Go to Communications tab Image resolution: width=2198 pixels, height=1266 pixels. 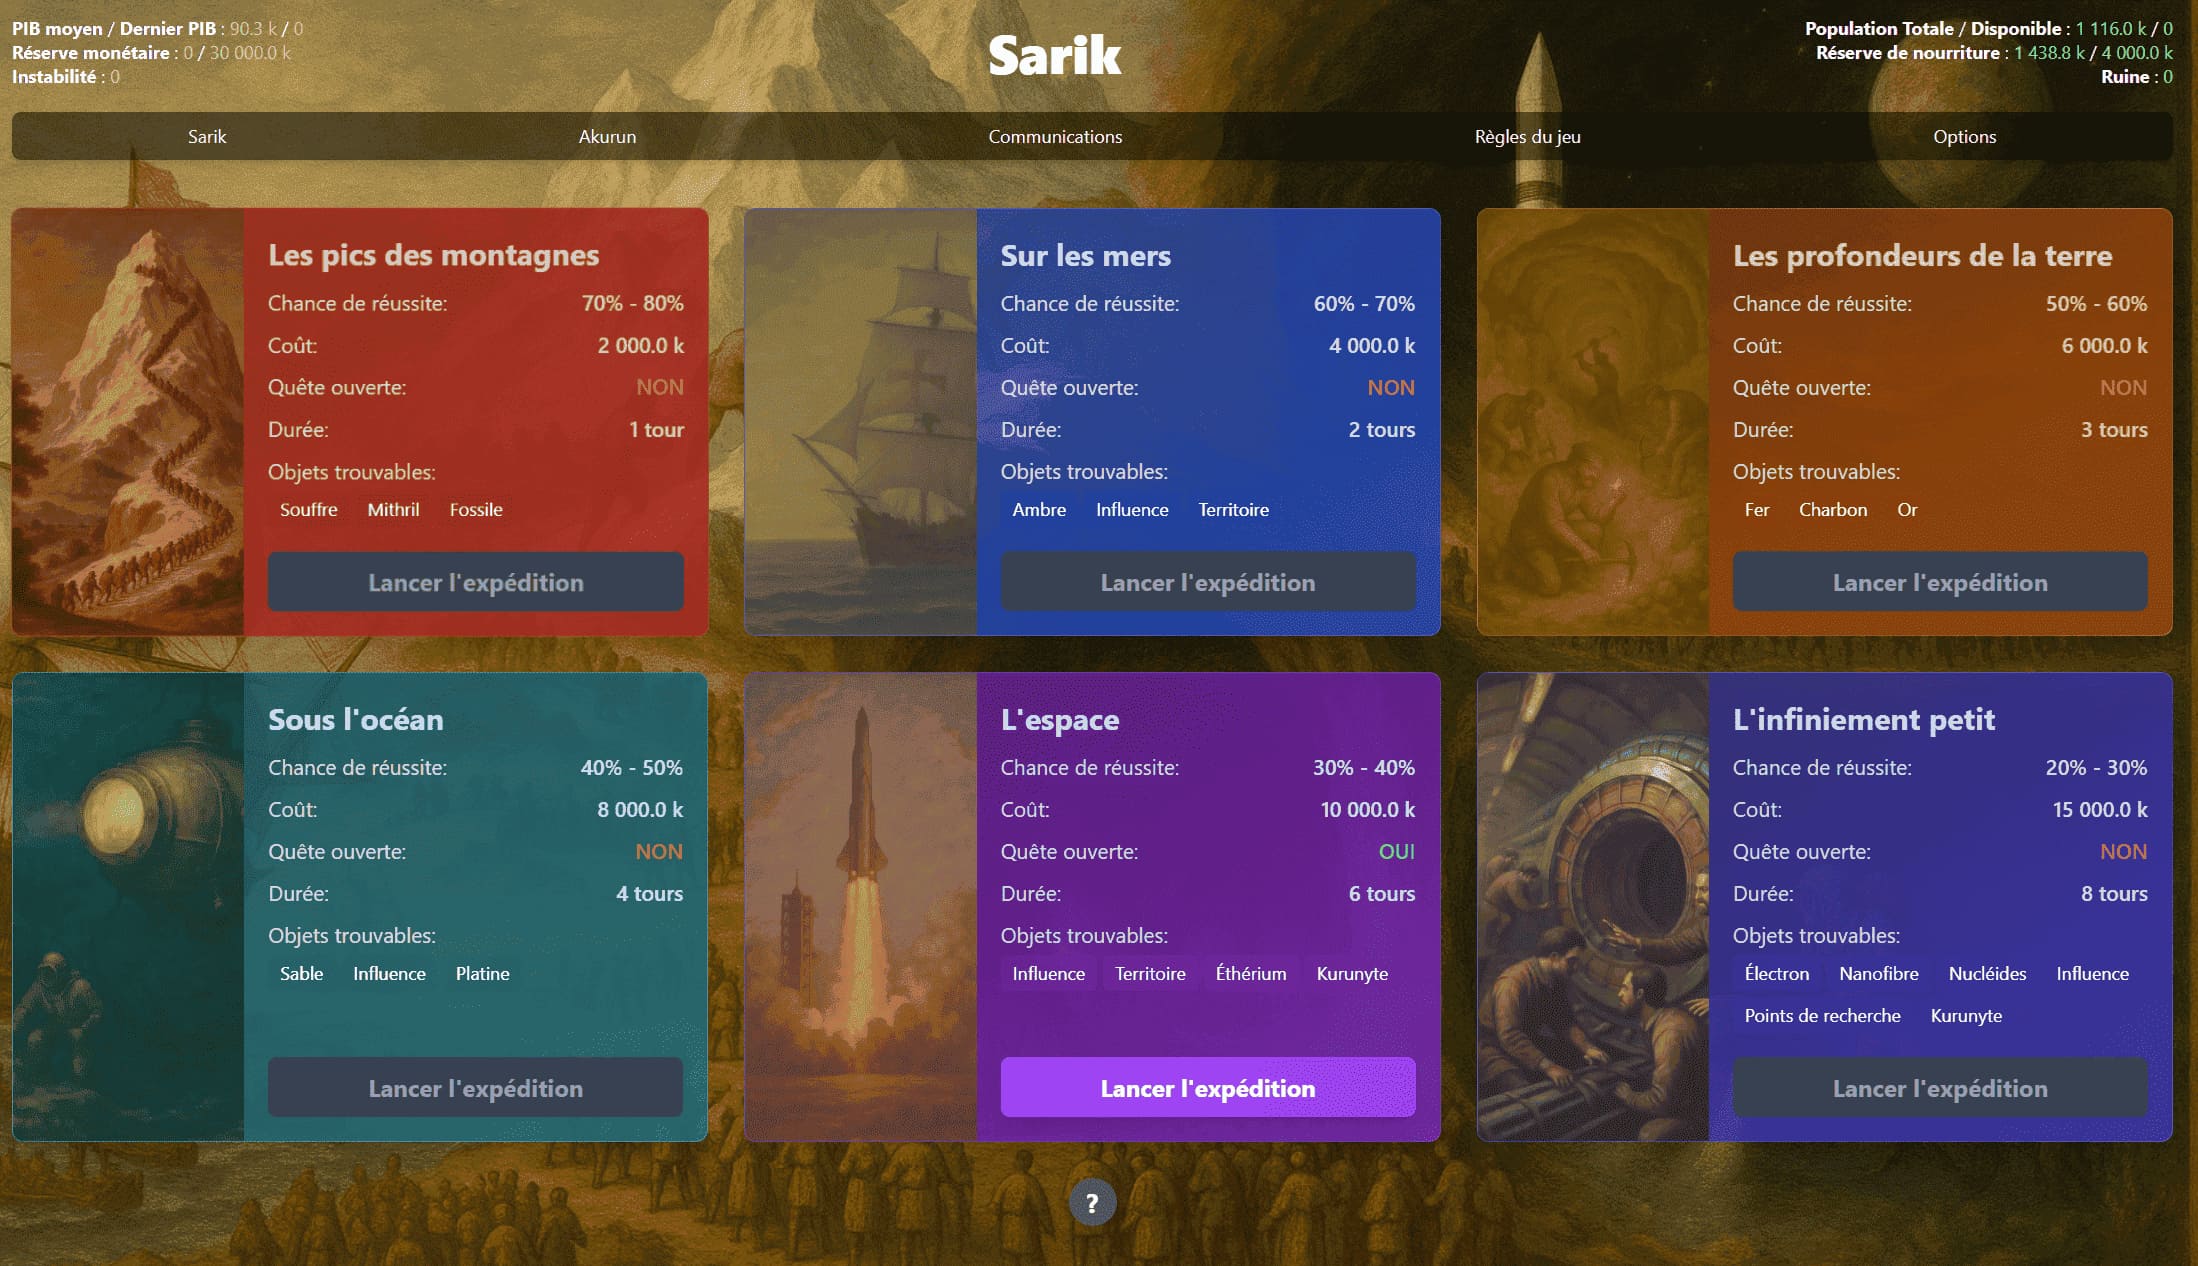click(x=1055, y=136)
